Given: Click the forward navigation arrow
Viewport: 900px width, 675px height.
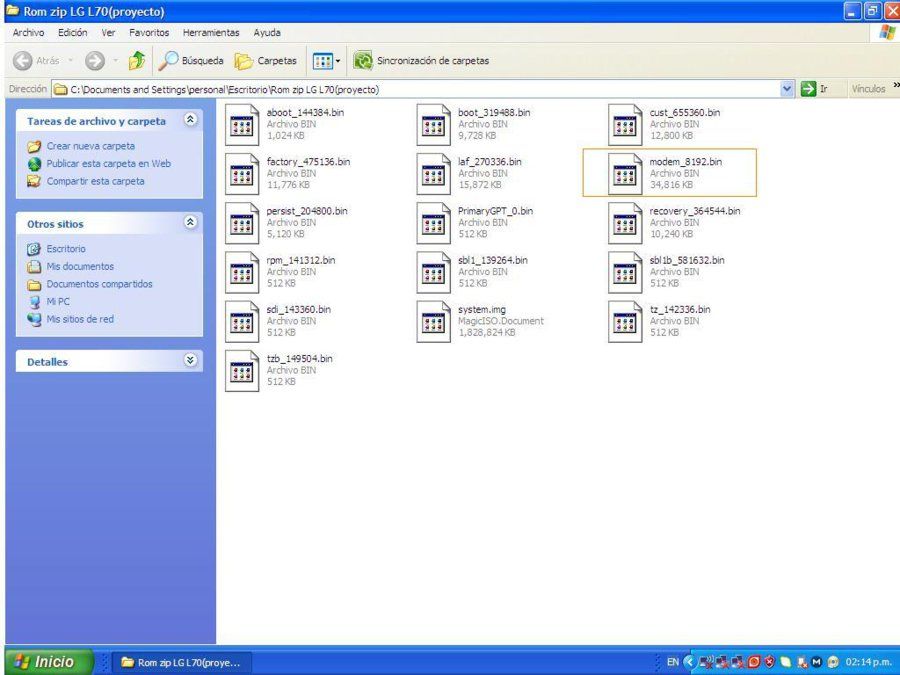Looking at the screenshot, I should coord(95,60).
